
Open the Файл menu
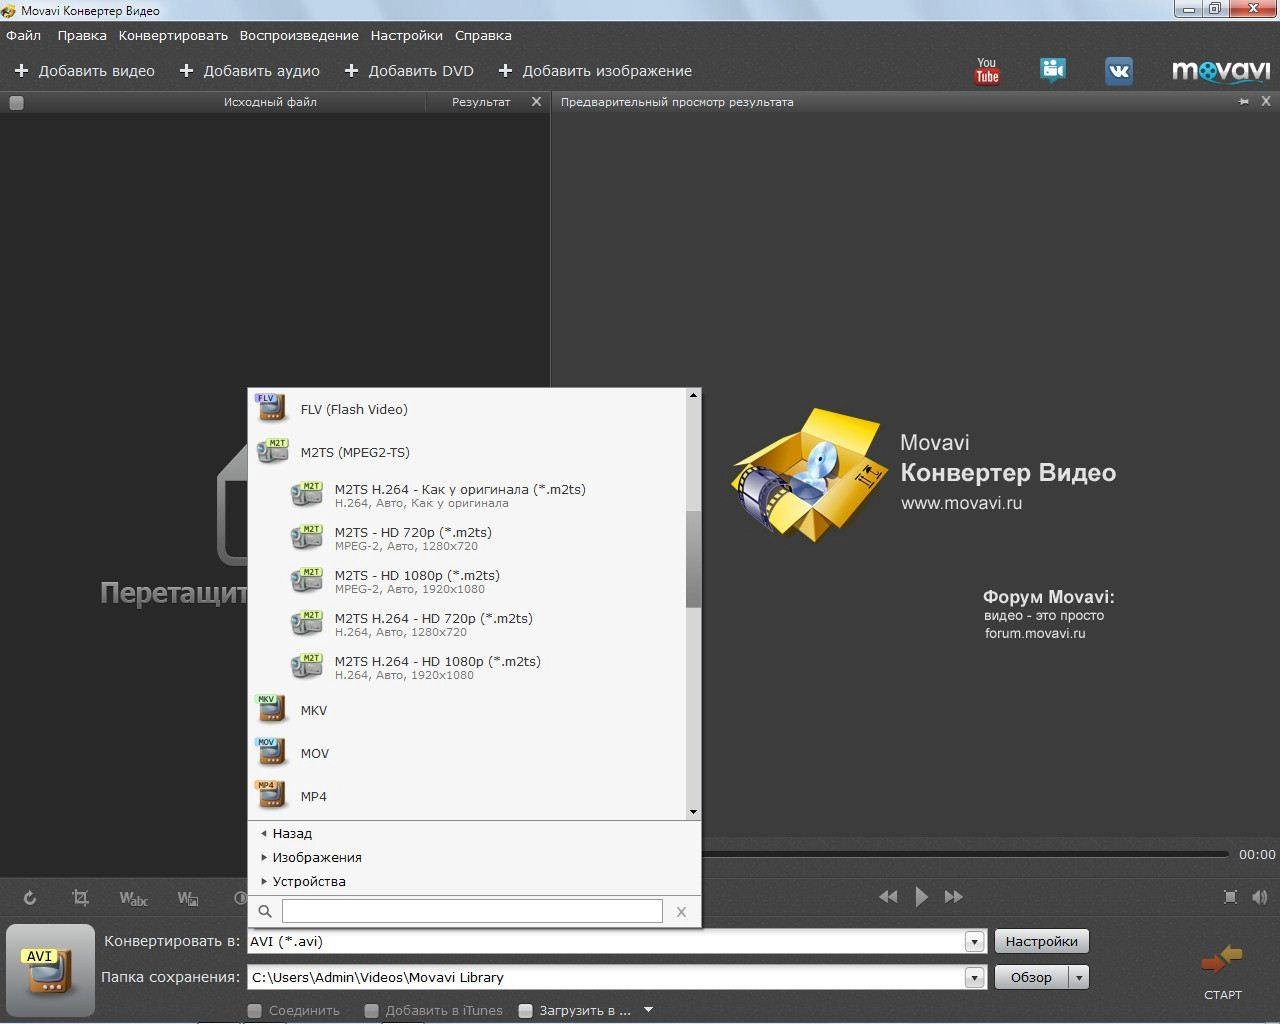24,35
